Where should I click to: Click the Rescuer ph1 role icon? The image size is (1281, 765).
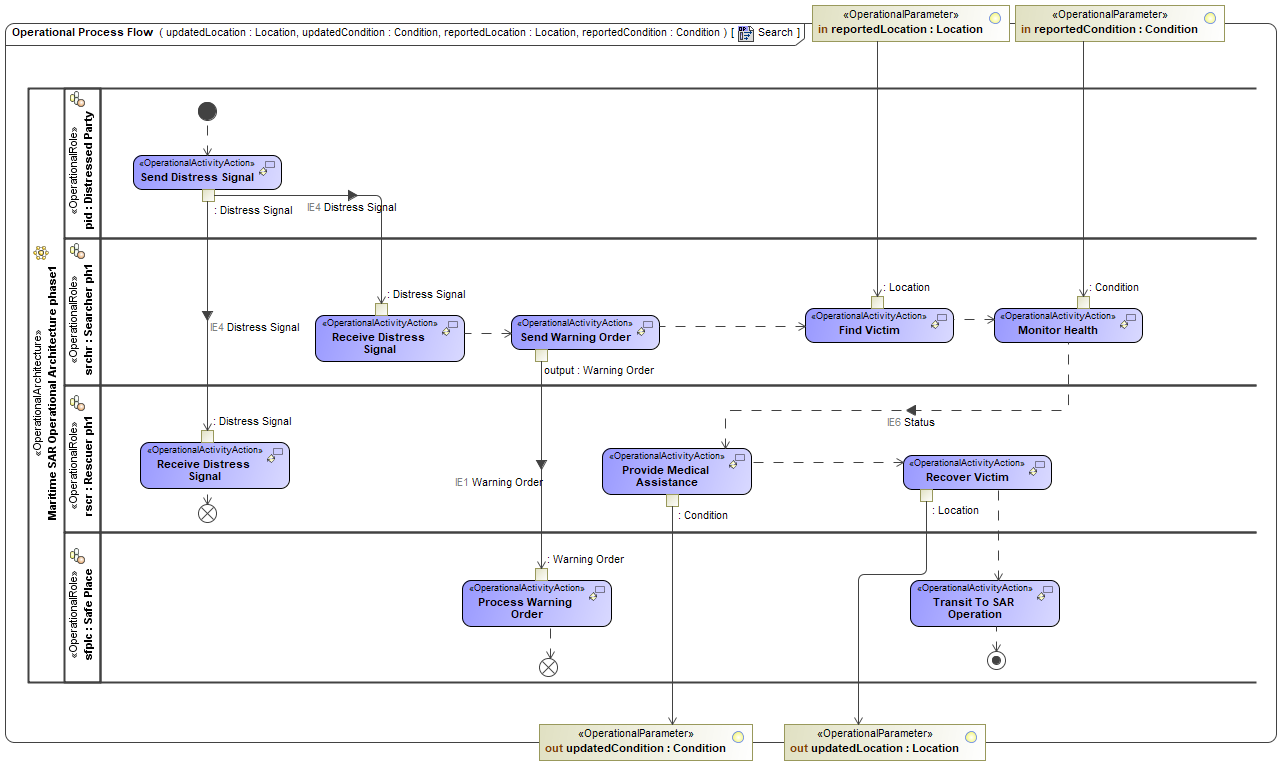pos(77,403)
